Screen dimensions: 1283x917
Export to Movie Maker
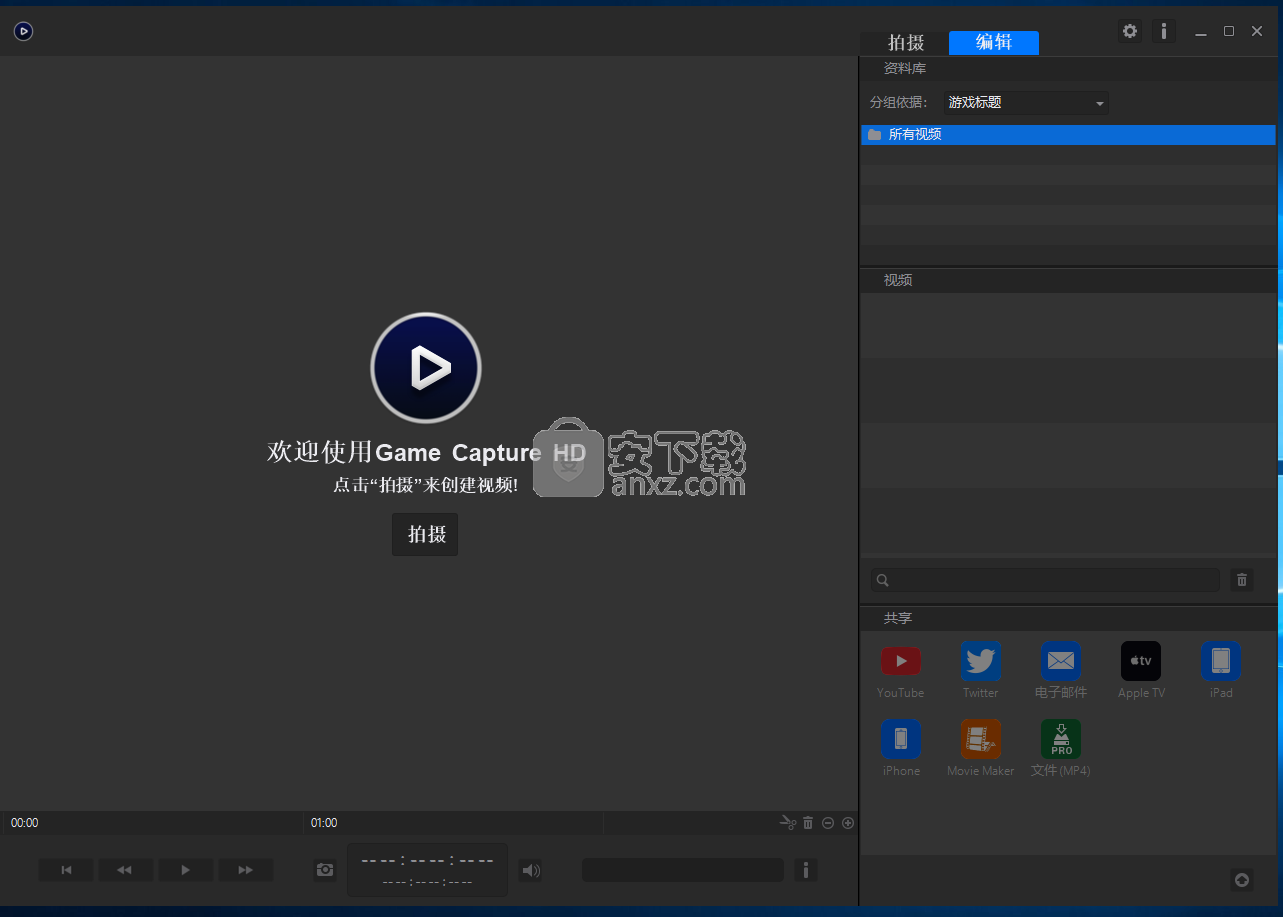tap(981, 739)
